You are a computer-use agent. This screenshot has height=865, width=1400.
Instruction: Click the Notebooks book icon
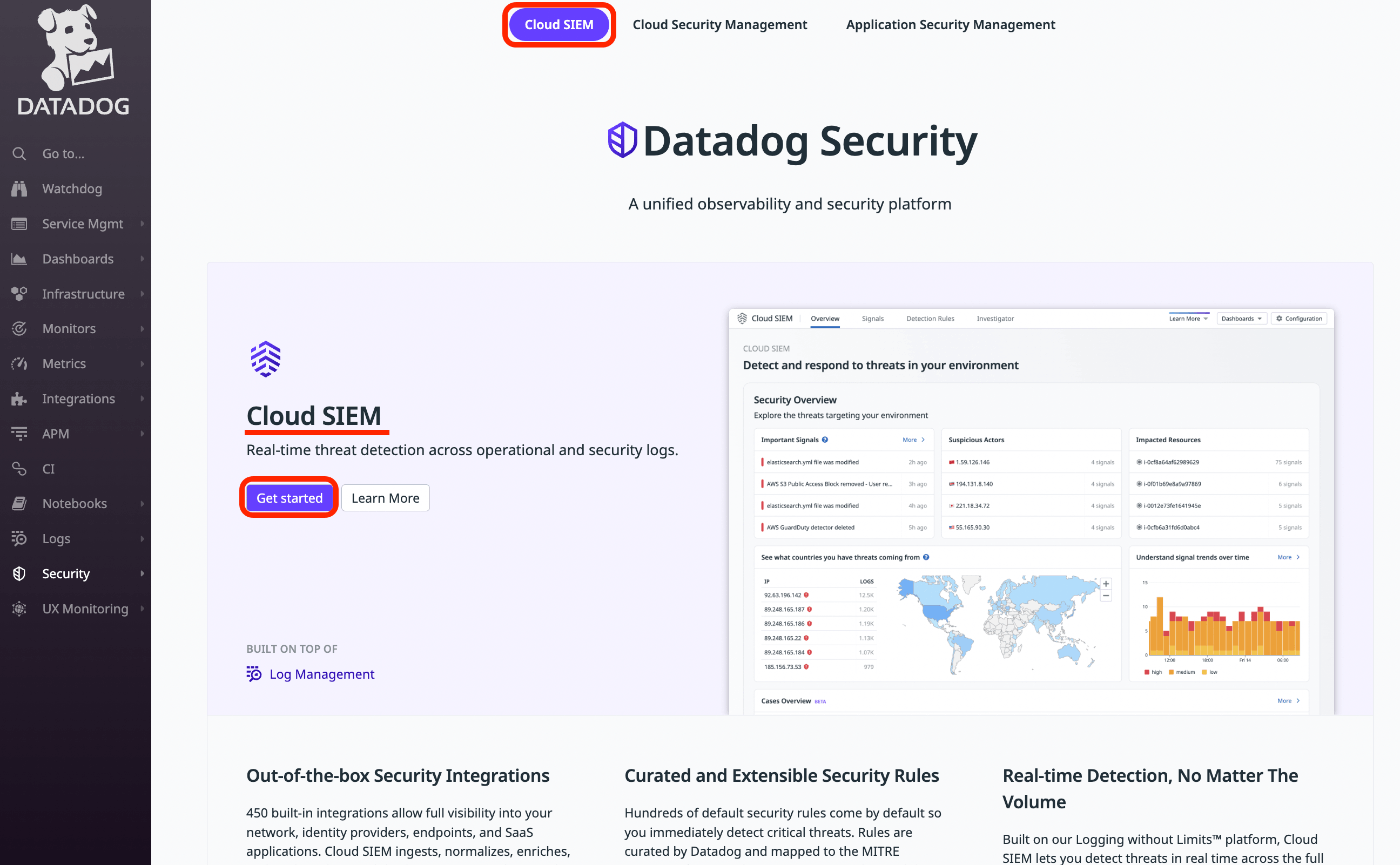(x=19, y=504)
